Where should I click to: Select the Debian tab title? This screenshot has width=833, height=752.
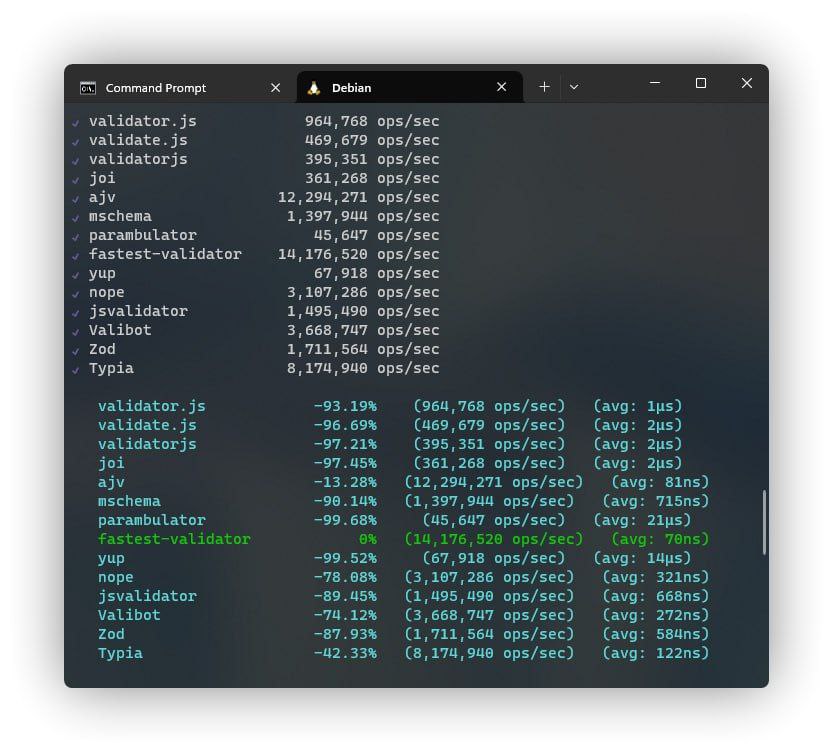[351, 88]
